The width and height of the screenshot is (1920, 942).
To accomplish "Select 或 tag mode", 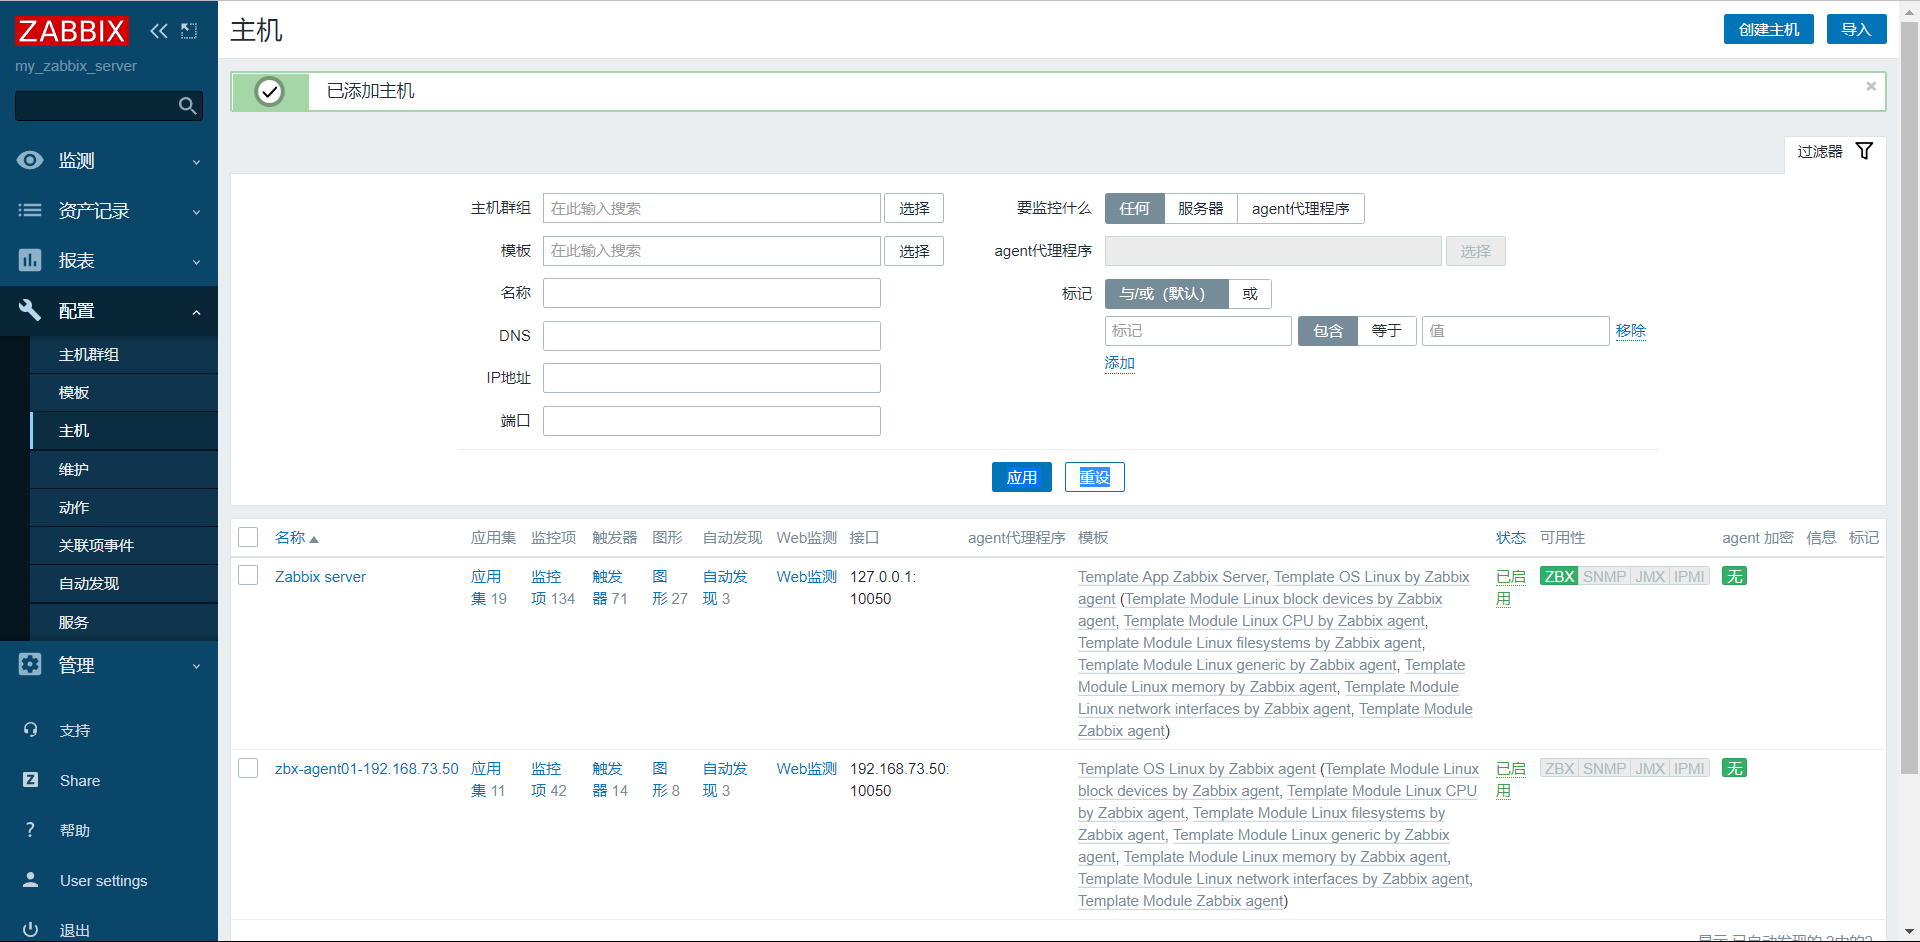I will [x=1250, y=293].
